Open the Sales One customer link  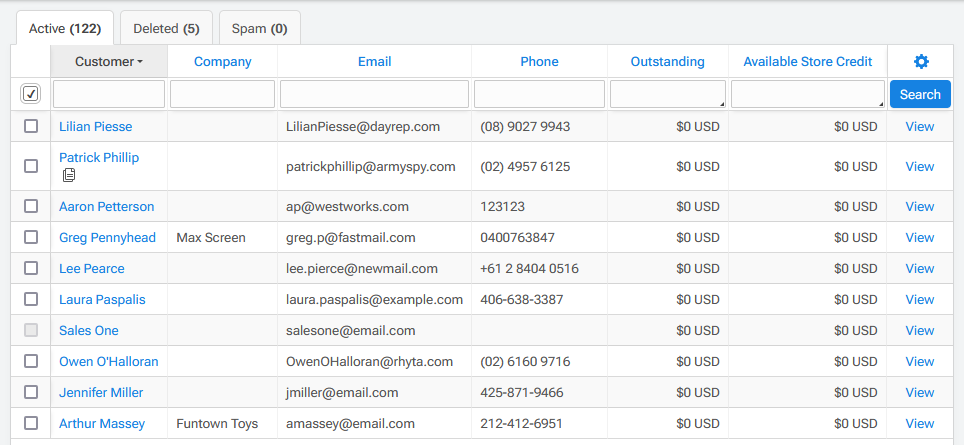click(89, 331)
